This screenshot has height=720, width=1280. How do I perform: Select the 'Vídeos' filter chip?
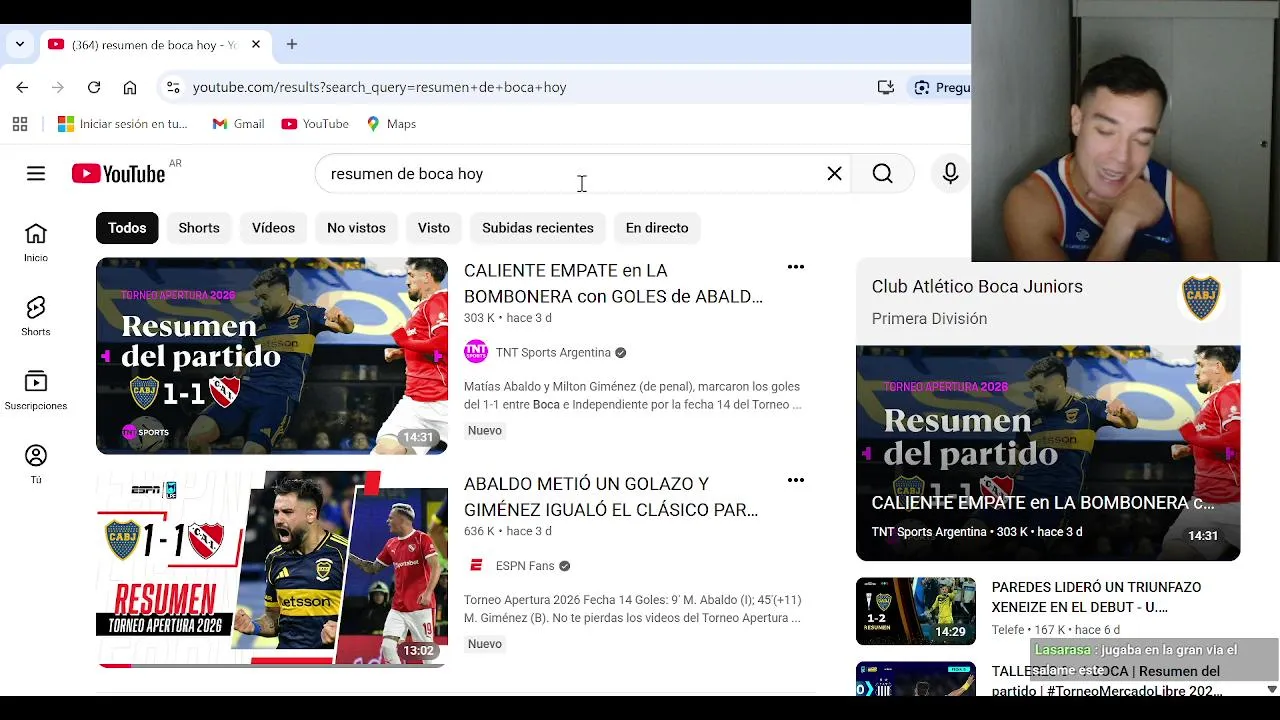(x=273, y=228)
